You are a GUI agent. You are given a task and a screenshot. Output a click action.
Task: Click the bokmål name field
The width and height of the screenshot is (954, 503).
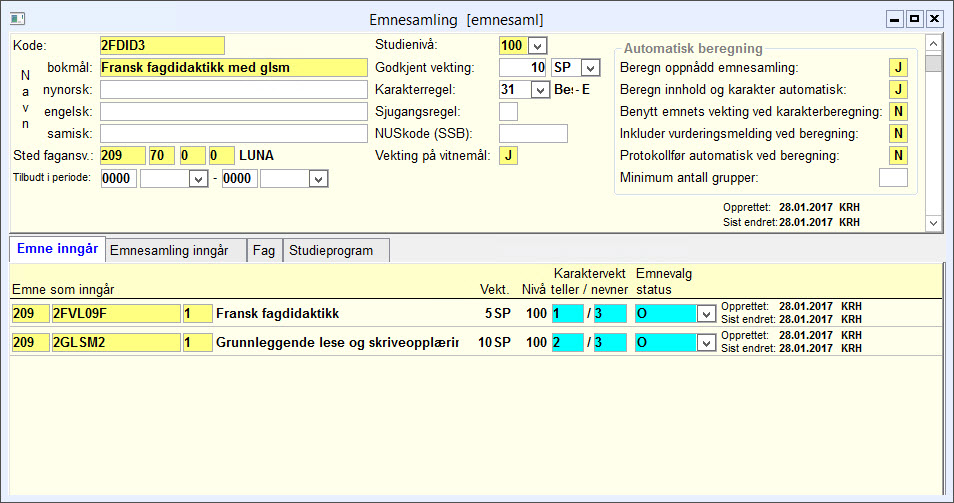(234, 68)
